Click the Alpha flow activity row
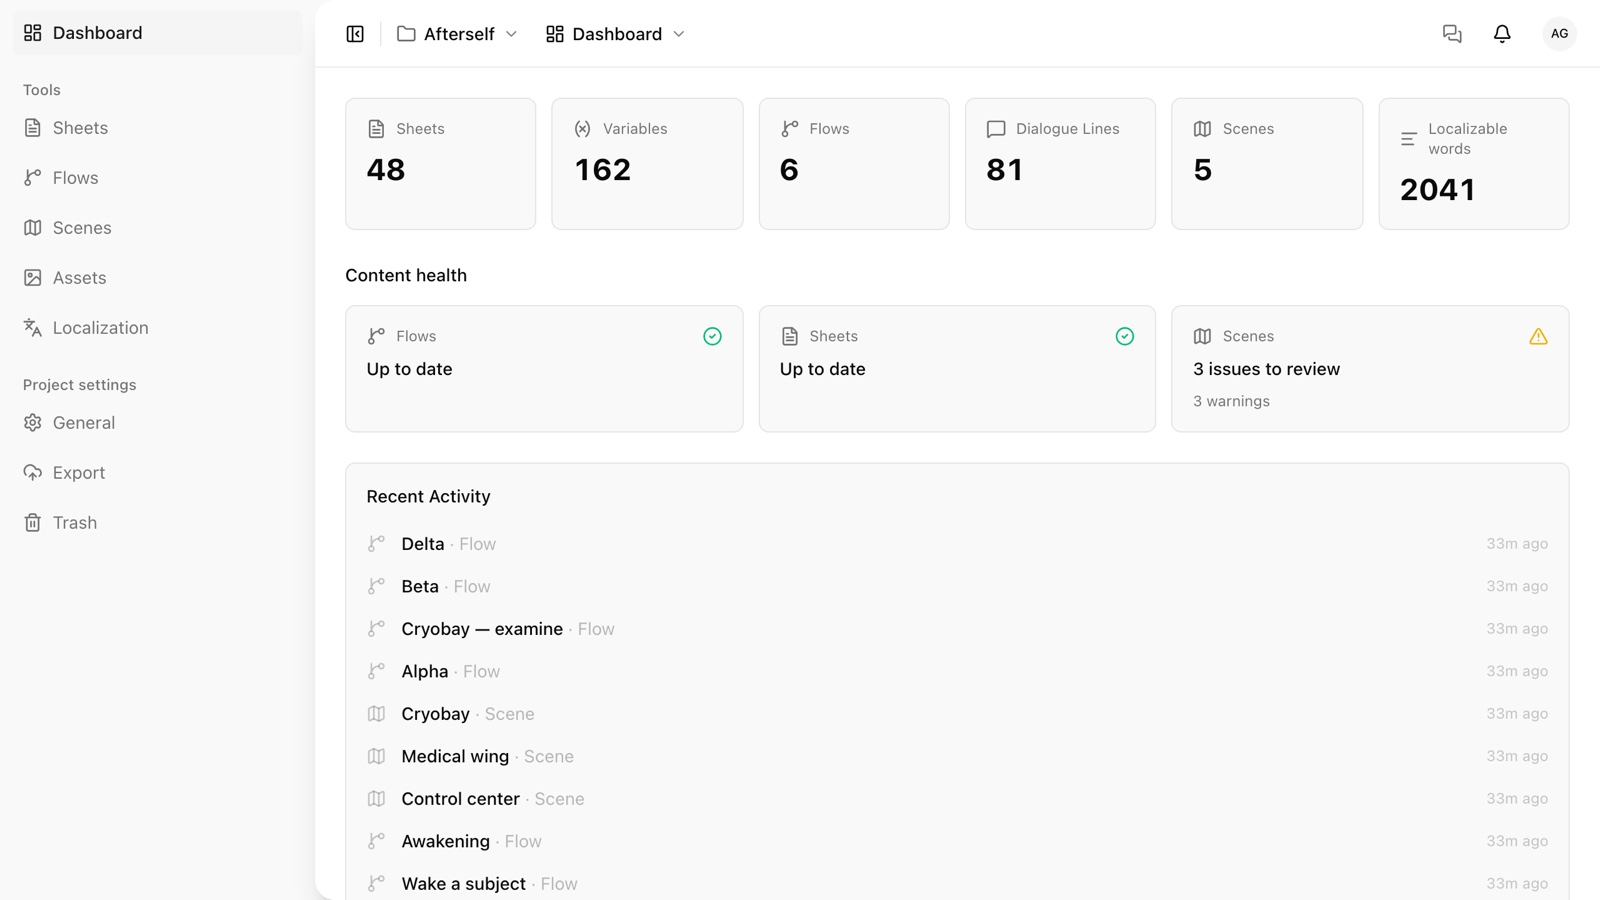This screenshot has height=900, width=1600. point(957,672)
